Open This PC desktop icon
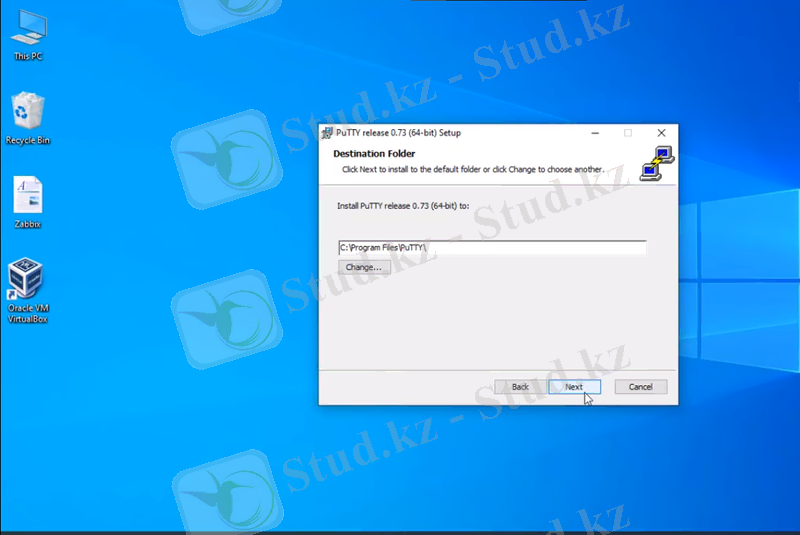Image resolution: width=800 pixels, height=535 pixels. pyautogui.click(x=28, y=35)
